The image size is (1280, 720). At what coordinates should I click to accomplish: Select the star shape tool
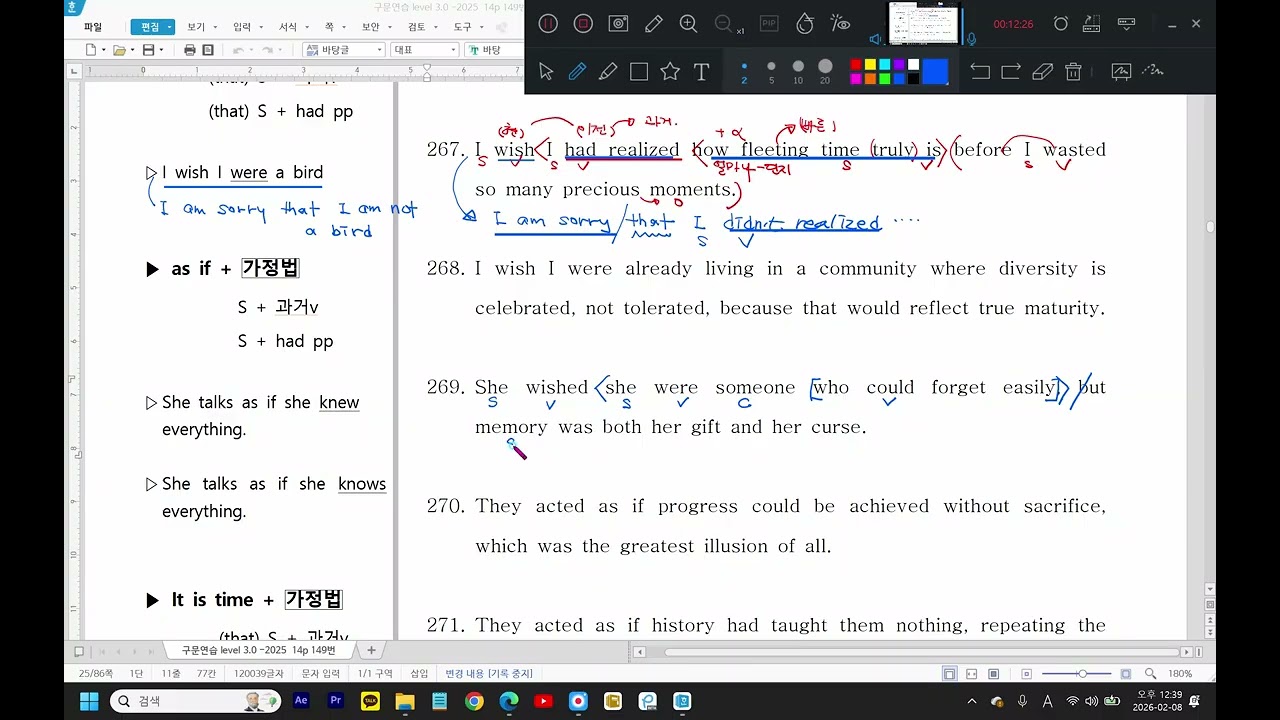click(x=670, y=71)
